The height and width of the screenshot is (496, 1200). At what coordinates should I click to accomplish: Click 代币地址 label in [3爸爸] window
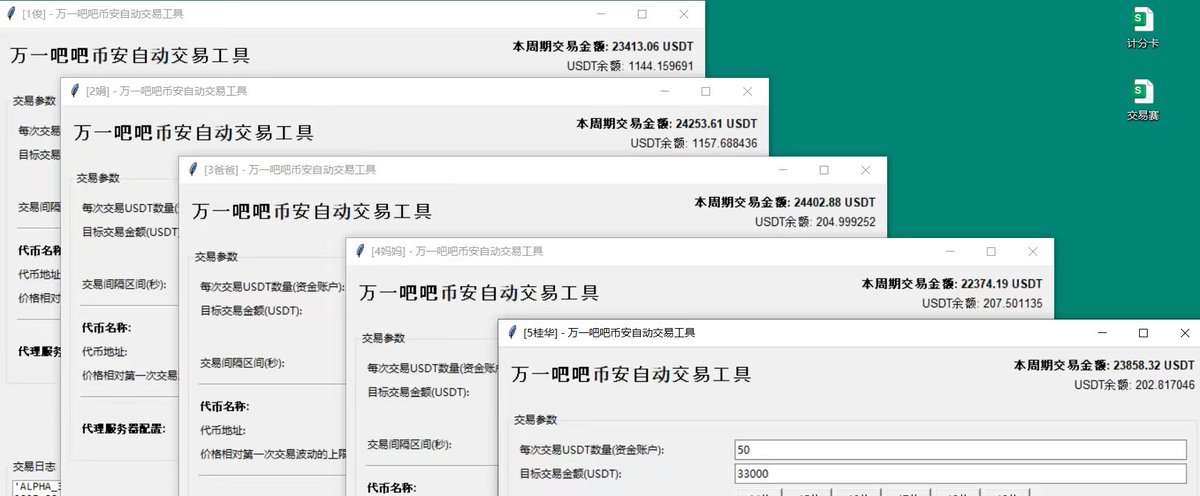[222, 430]
